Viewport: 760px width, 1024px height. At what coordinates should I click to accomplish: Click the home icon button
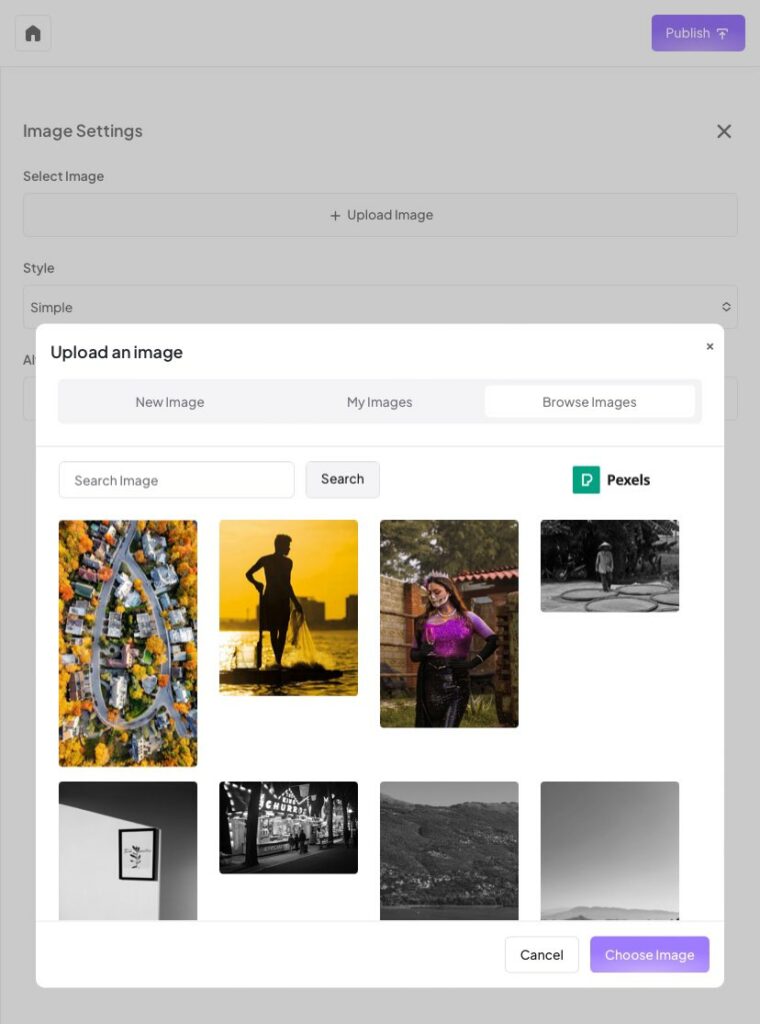33,33
